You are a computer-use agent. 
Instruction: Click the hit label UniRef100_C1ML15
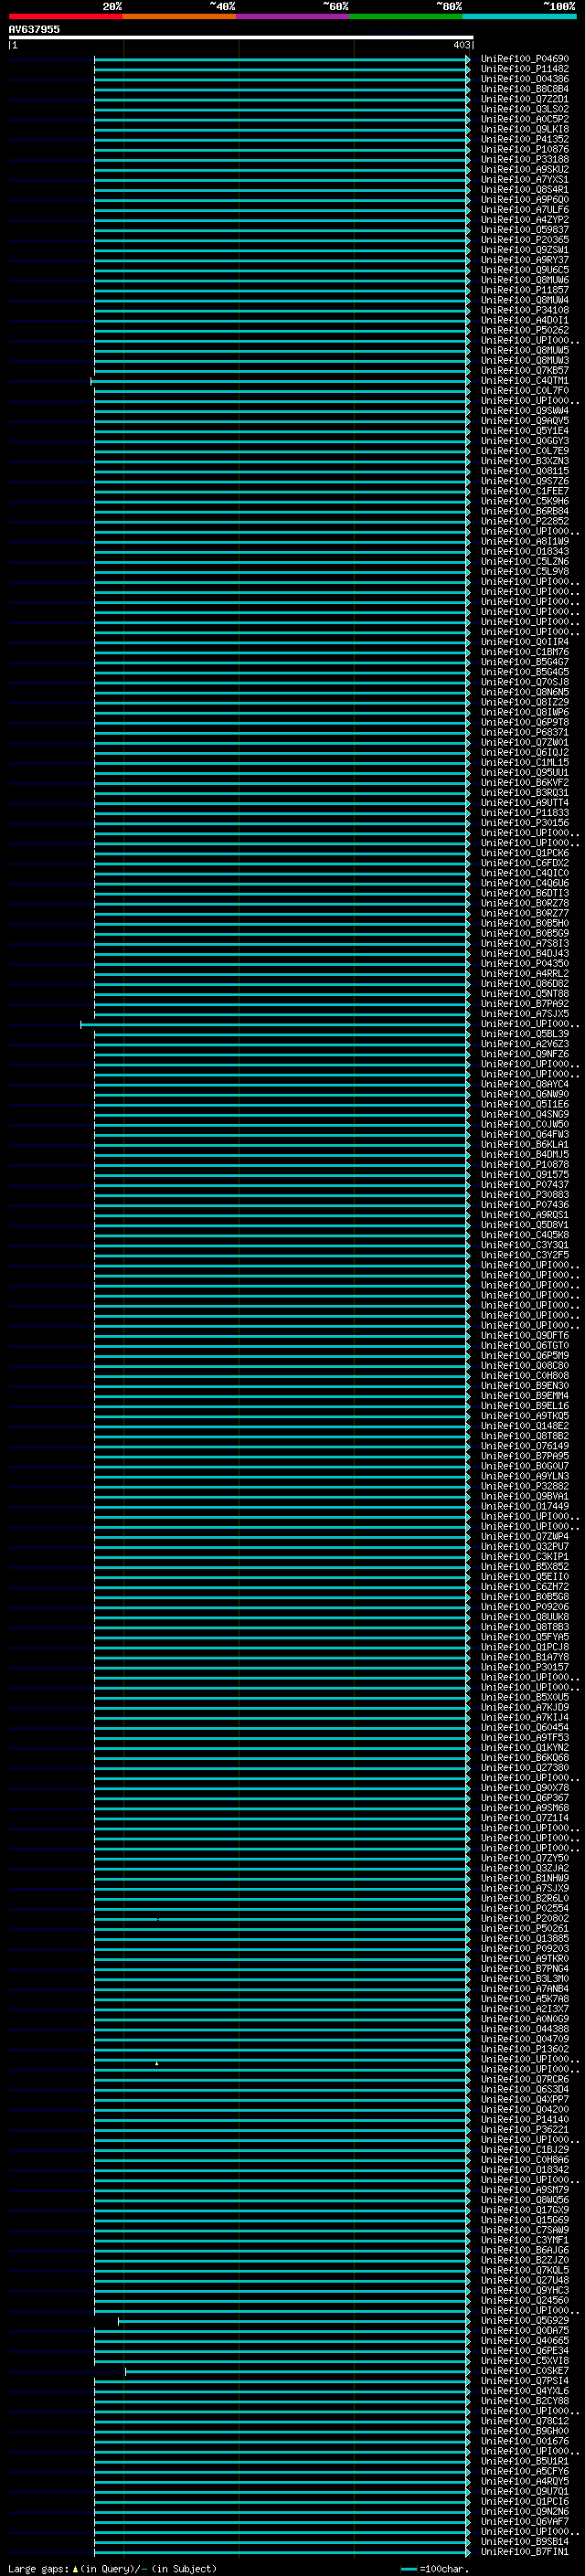click(x=525, y=762)
